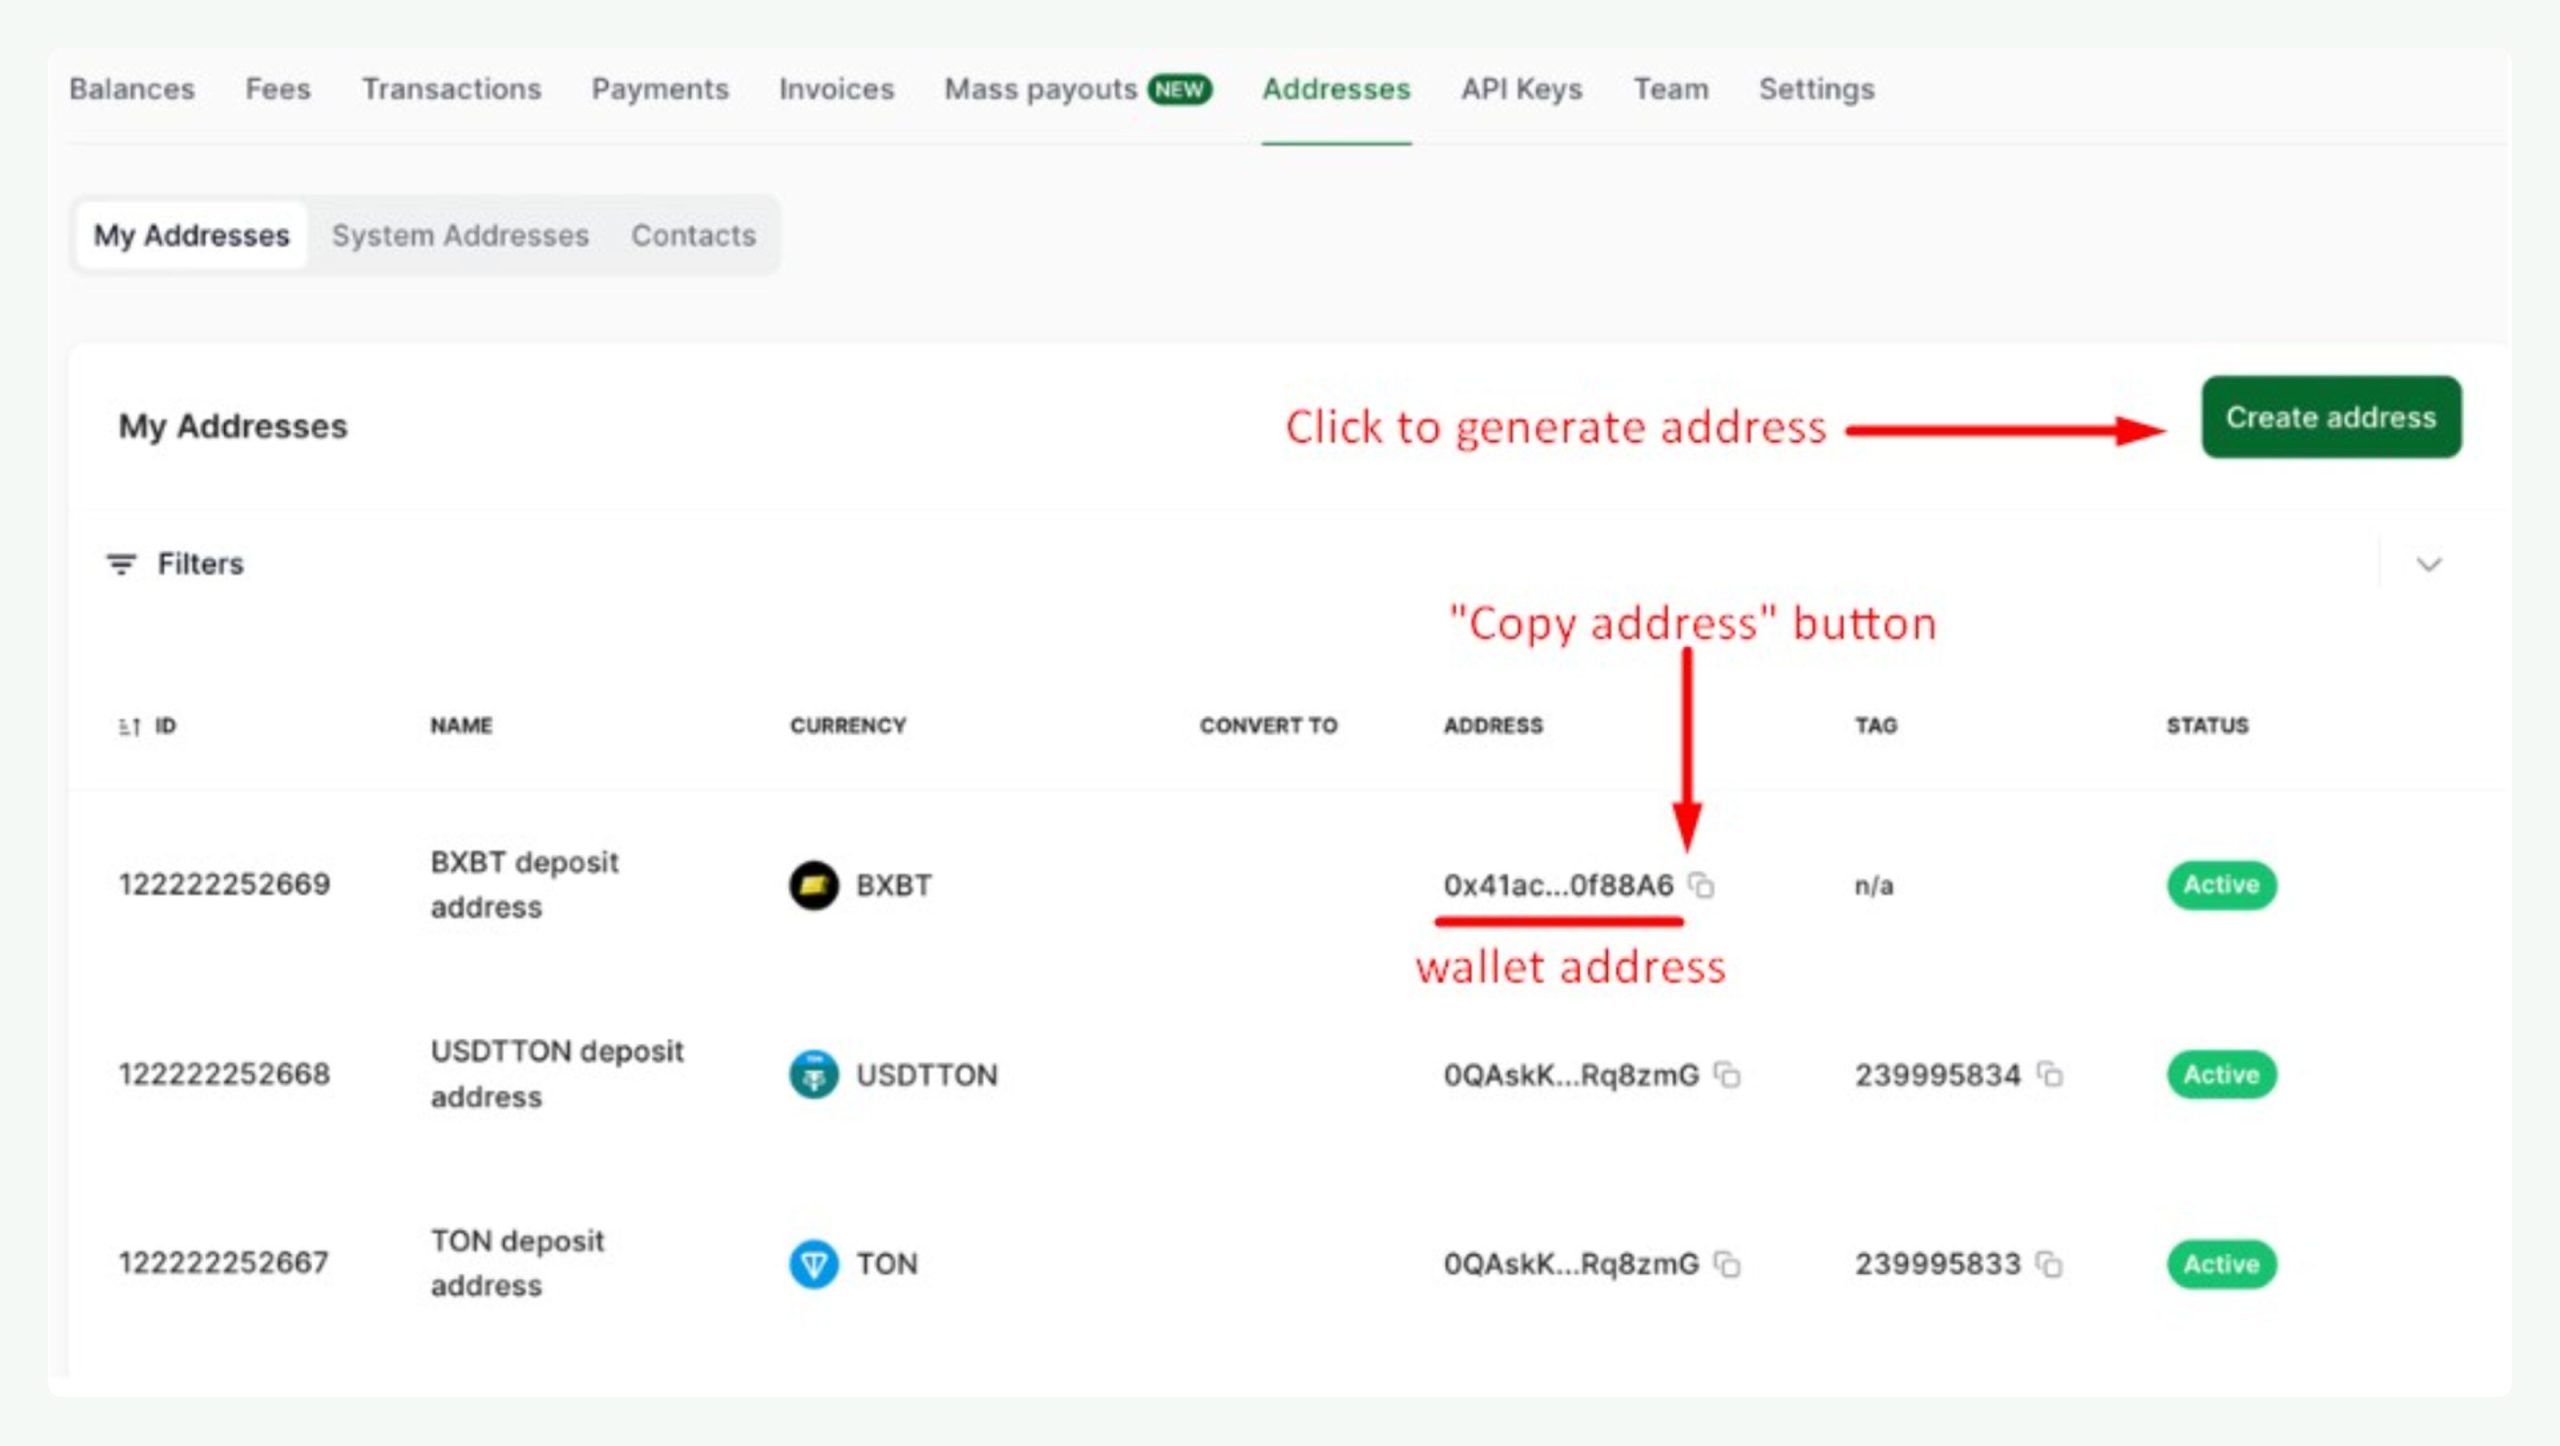Viewport: 2560px width, 1446px height.
Task: Go to Mass payouts section
Action: pos(1041,89)
